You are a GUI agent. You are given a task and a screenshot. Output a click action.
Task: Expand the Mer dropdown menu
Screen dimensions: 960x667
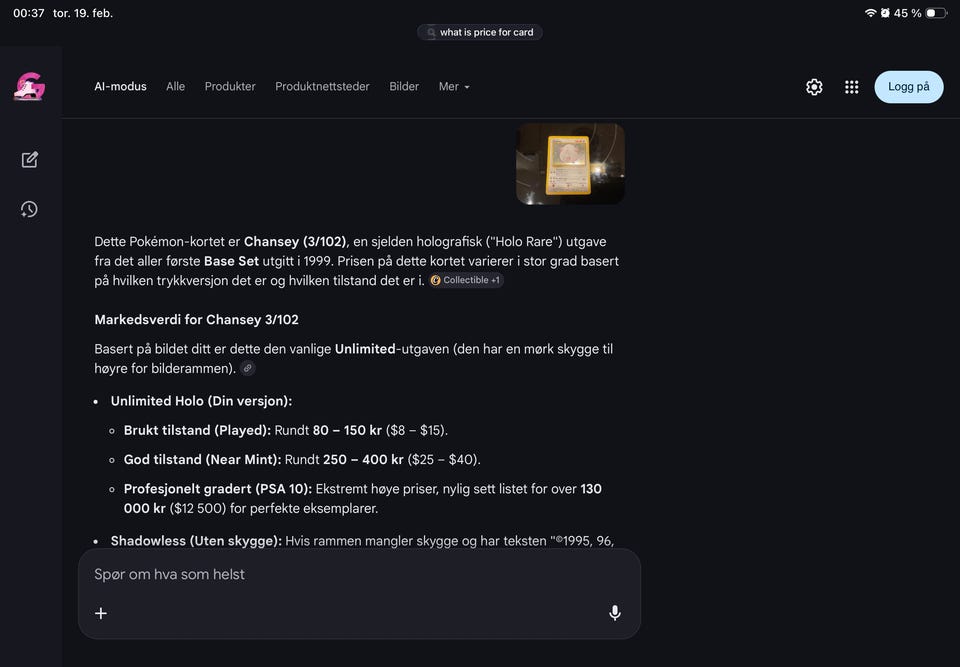pyautogui.click(x=454, y=87)
